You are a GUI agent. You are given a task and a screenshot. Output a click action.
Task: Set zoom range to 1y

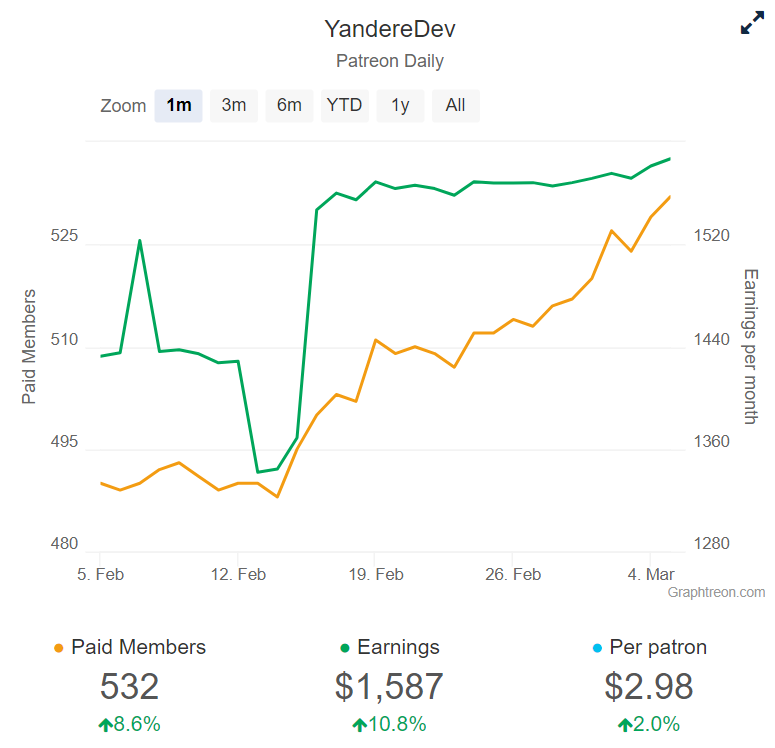tap(400, 105)
